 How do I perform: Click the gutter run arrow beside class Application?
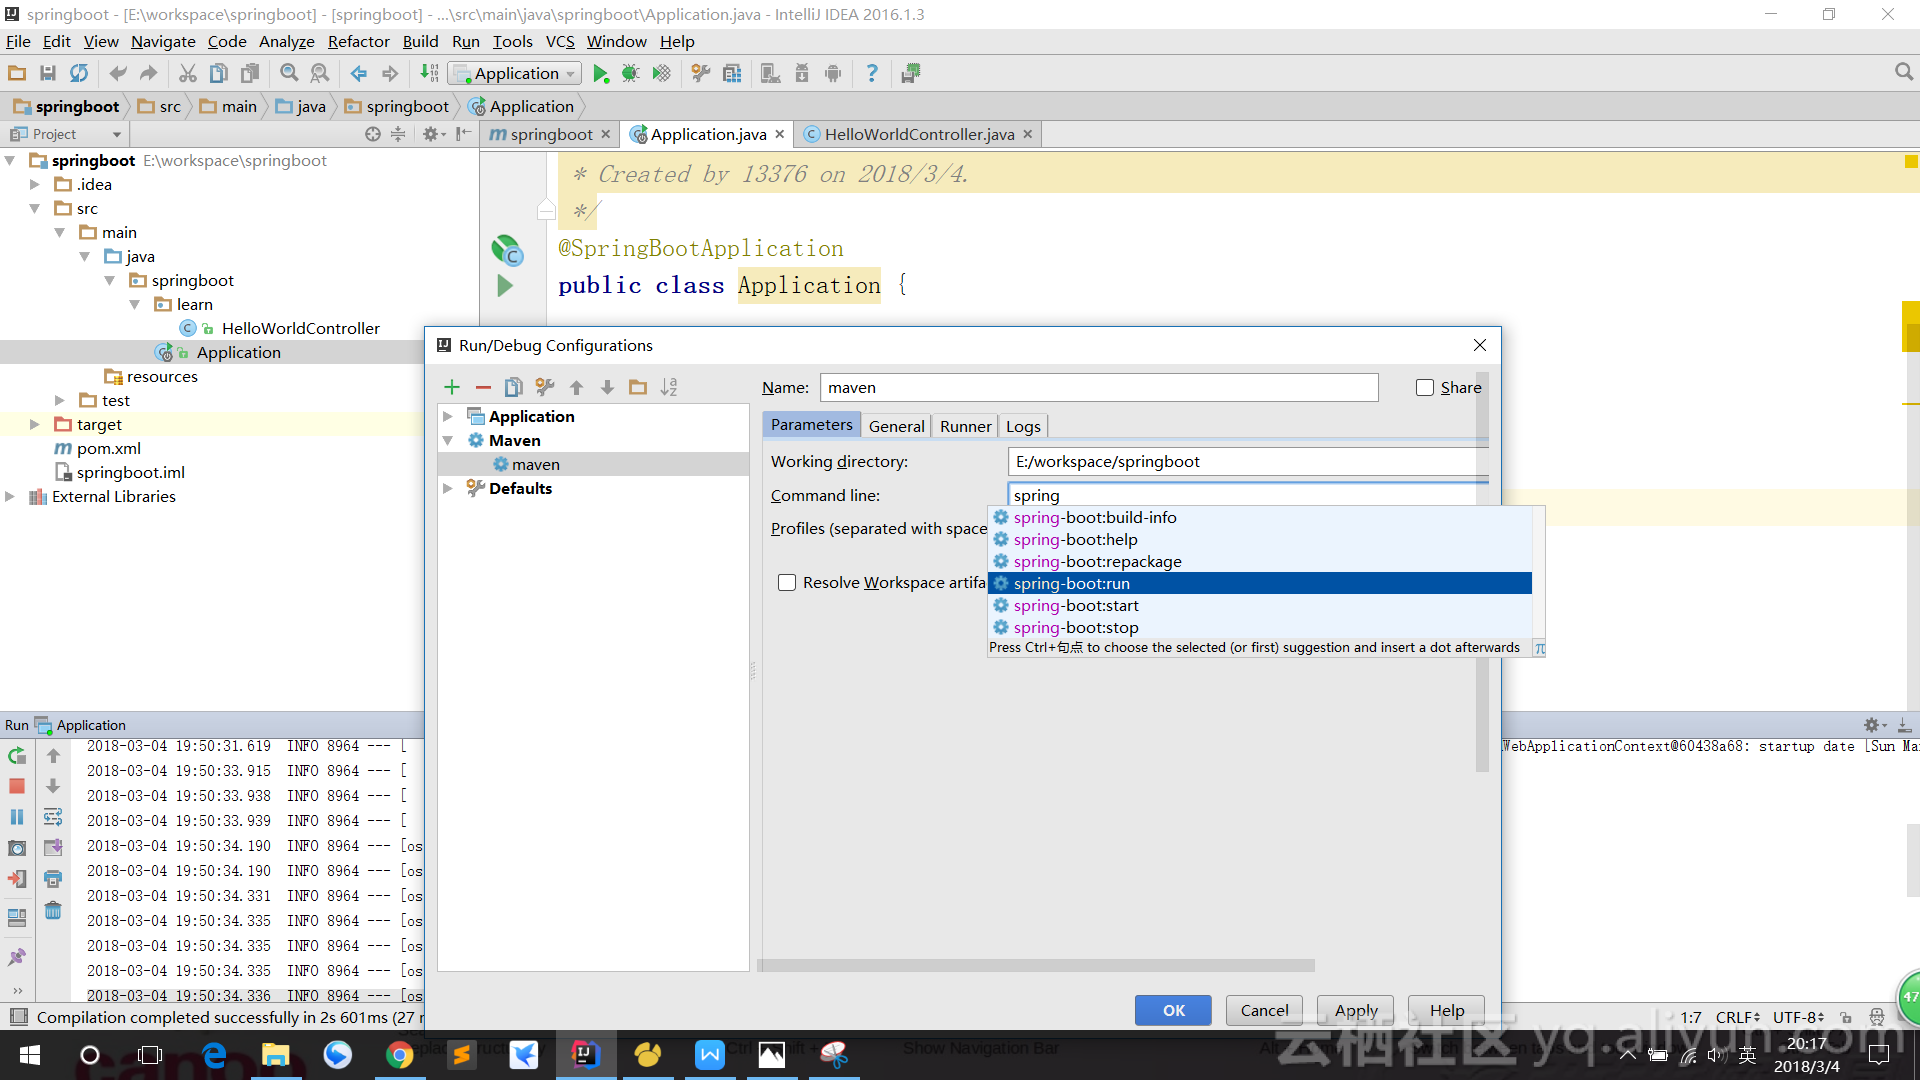[x=505, y=286]
